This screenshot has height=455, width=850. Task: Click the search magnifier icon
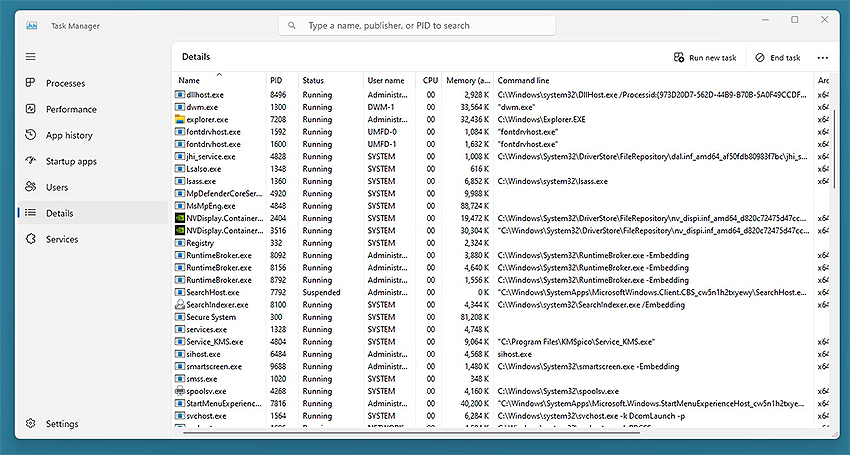click(292, 25)
